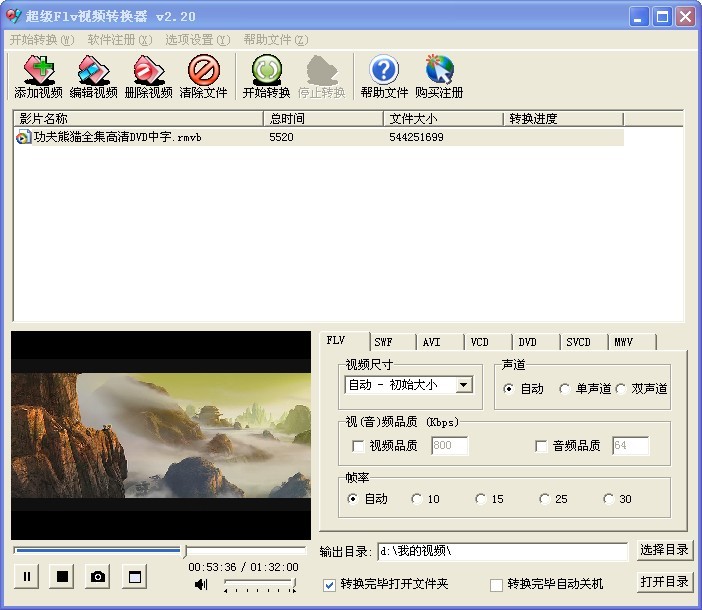Minimize the converter window

coord(639,17)
